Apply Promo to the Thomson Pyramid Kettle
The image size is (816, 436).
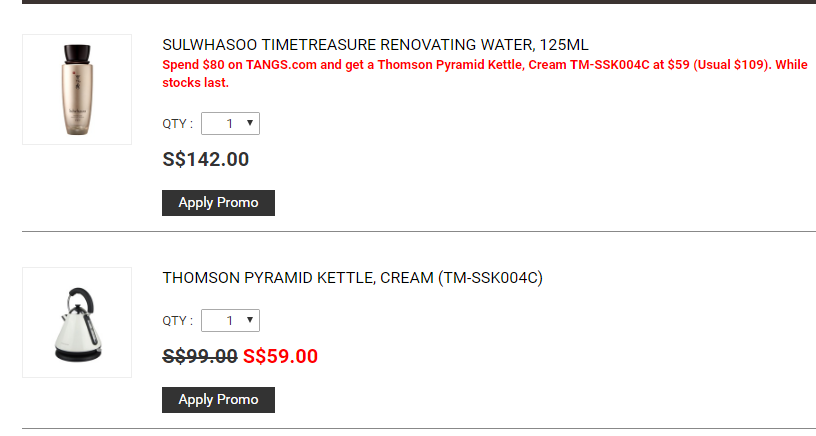click(218, 400)
